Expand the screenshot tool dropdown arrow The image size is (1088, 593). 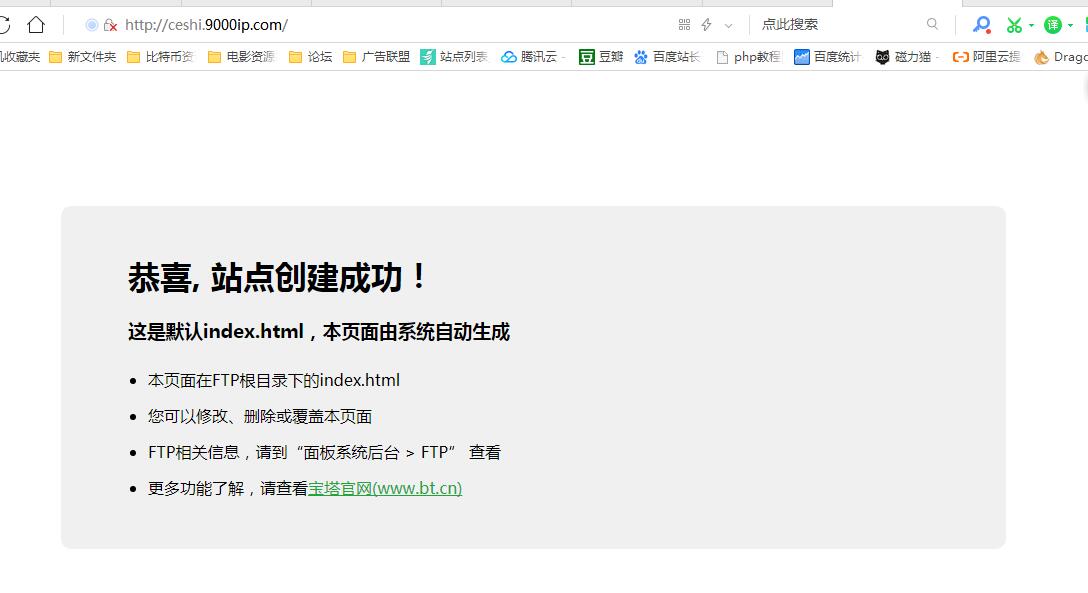click(1031, 26)
